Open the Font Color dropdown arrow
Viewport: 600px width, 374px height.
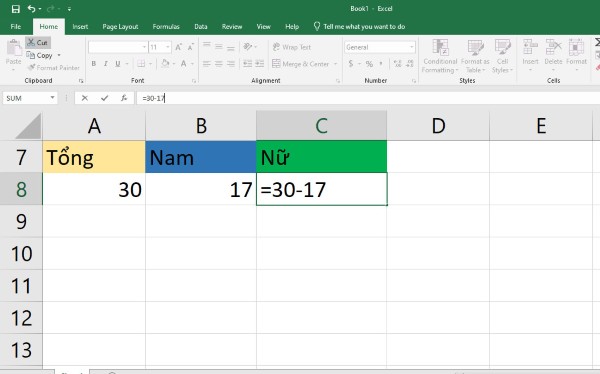tap(192, 64)
